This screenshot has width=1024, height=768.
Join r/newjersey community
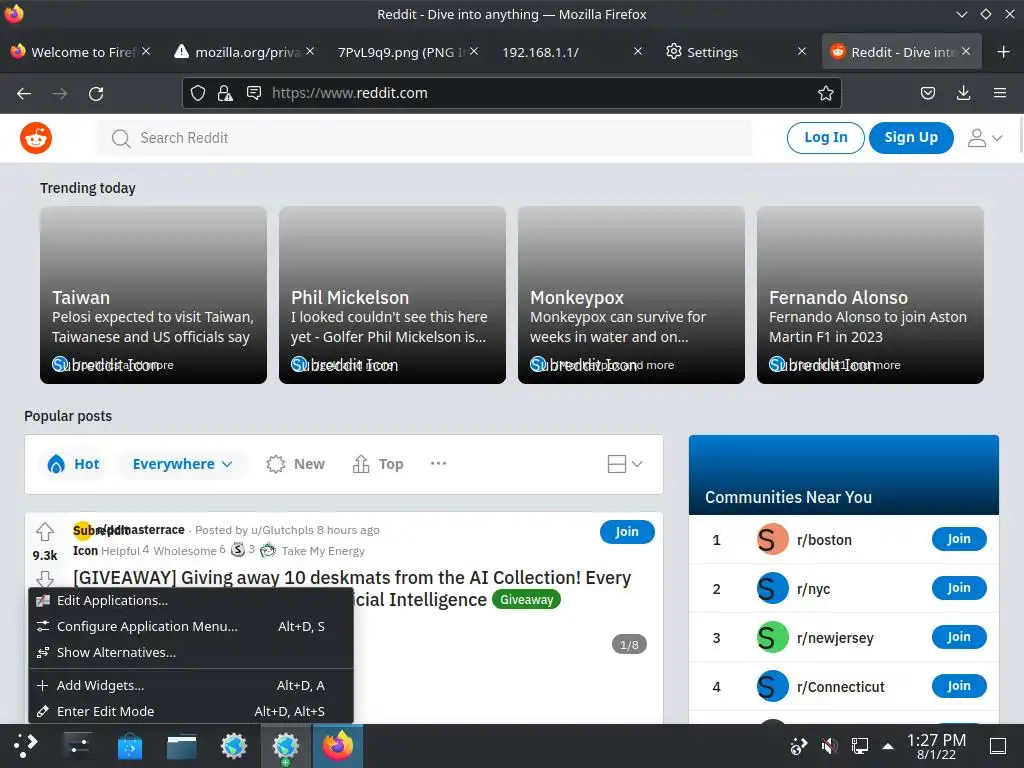pos(959,637)
